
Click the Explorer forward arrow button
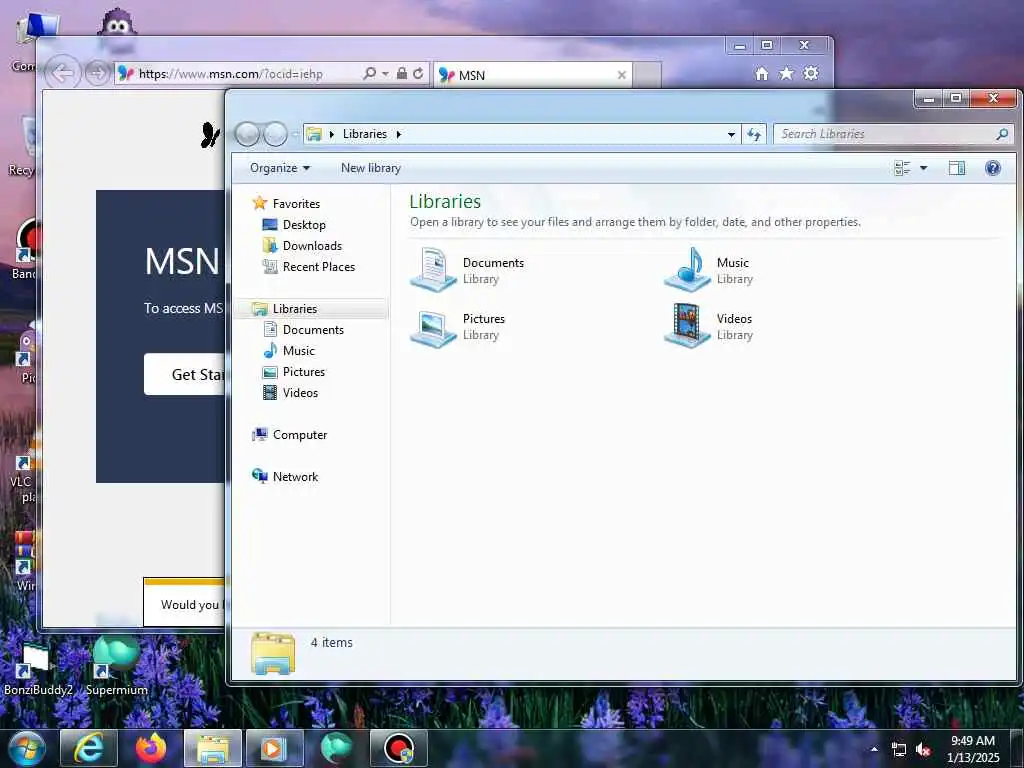pyautogui.click(x=275, y=134)
